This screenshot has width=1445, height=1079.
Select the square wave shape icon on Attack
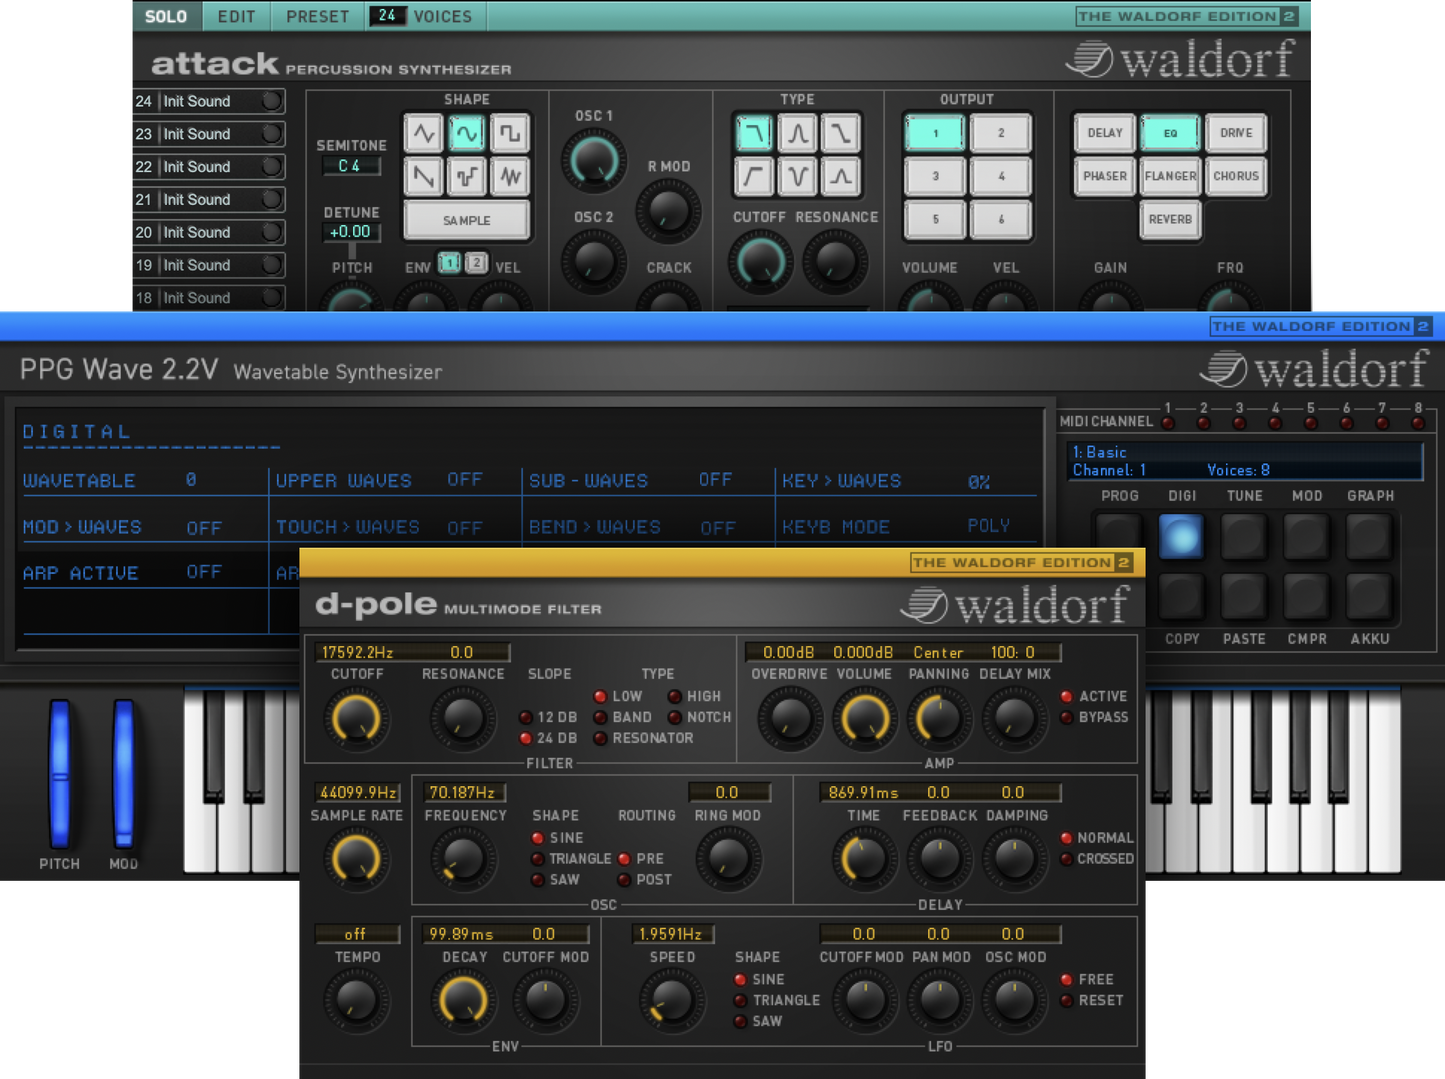[x=511, y=132]
